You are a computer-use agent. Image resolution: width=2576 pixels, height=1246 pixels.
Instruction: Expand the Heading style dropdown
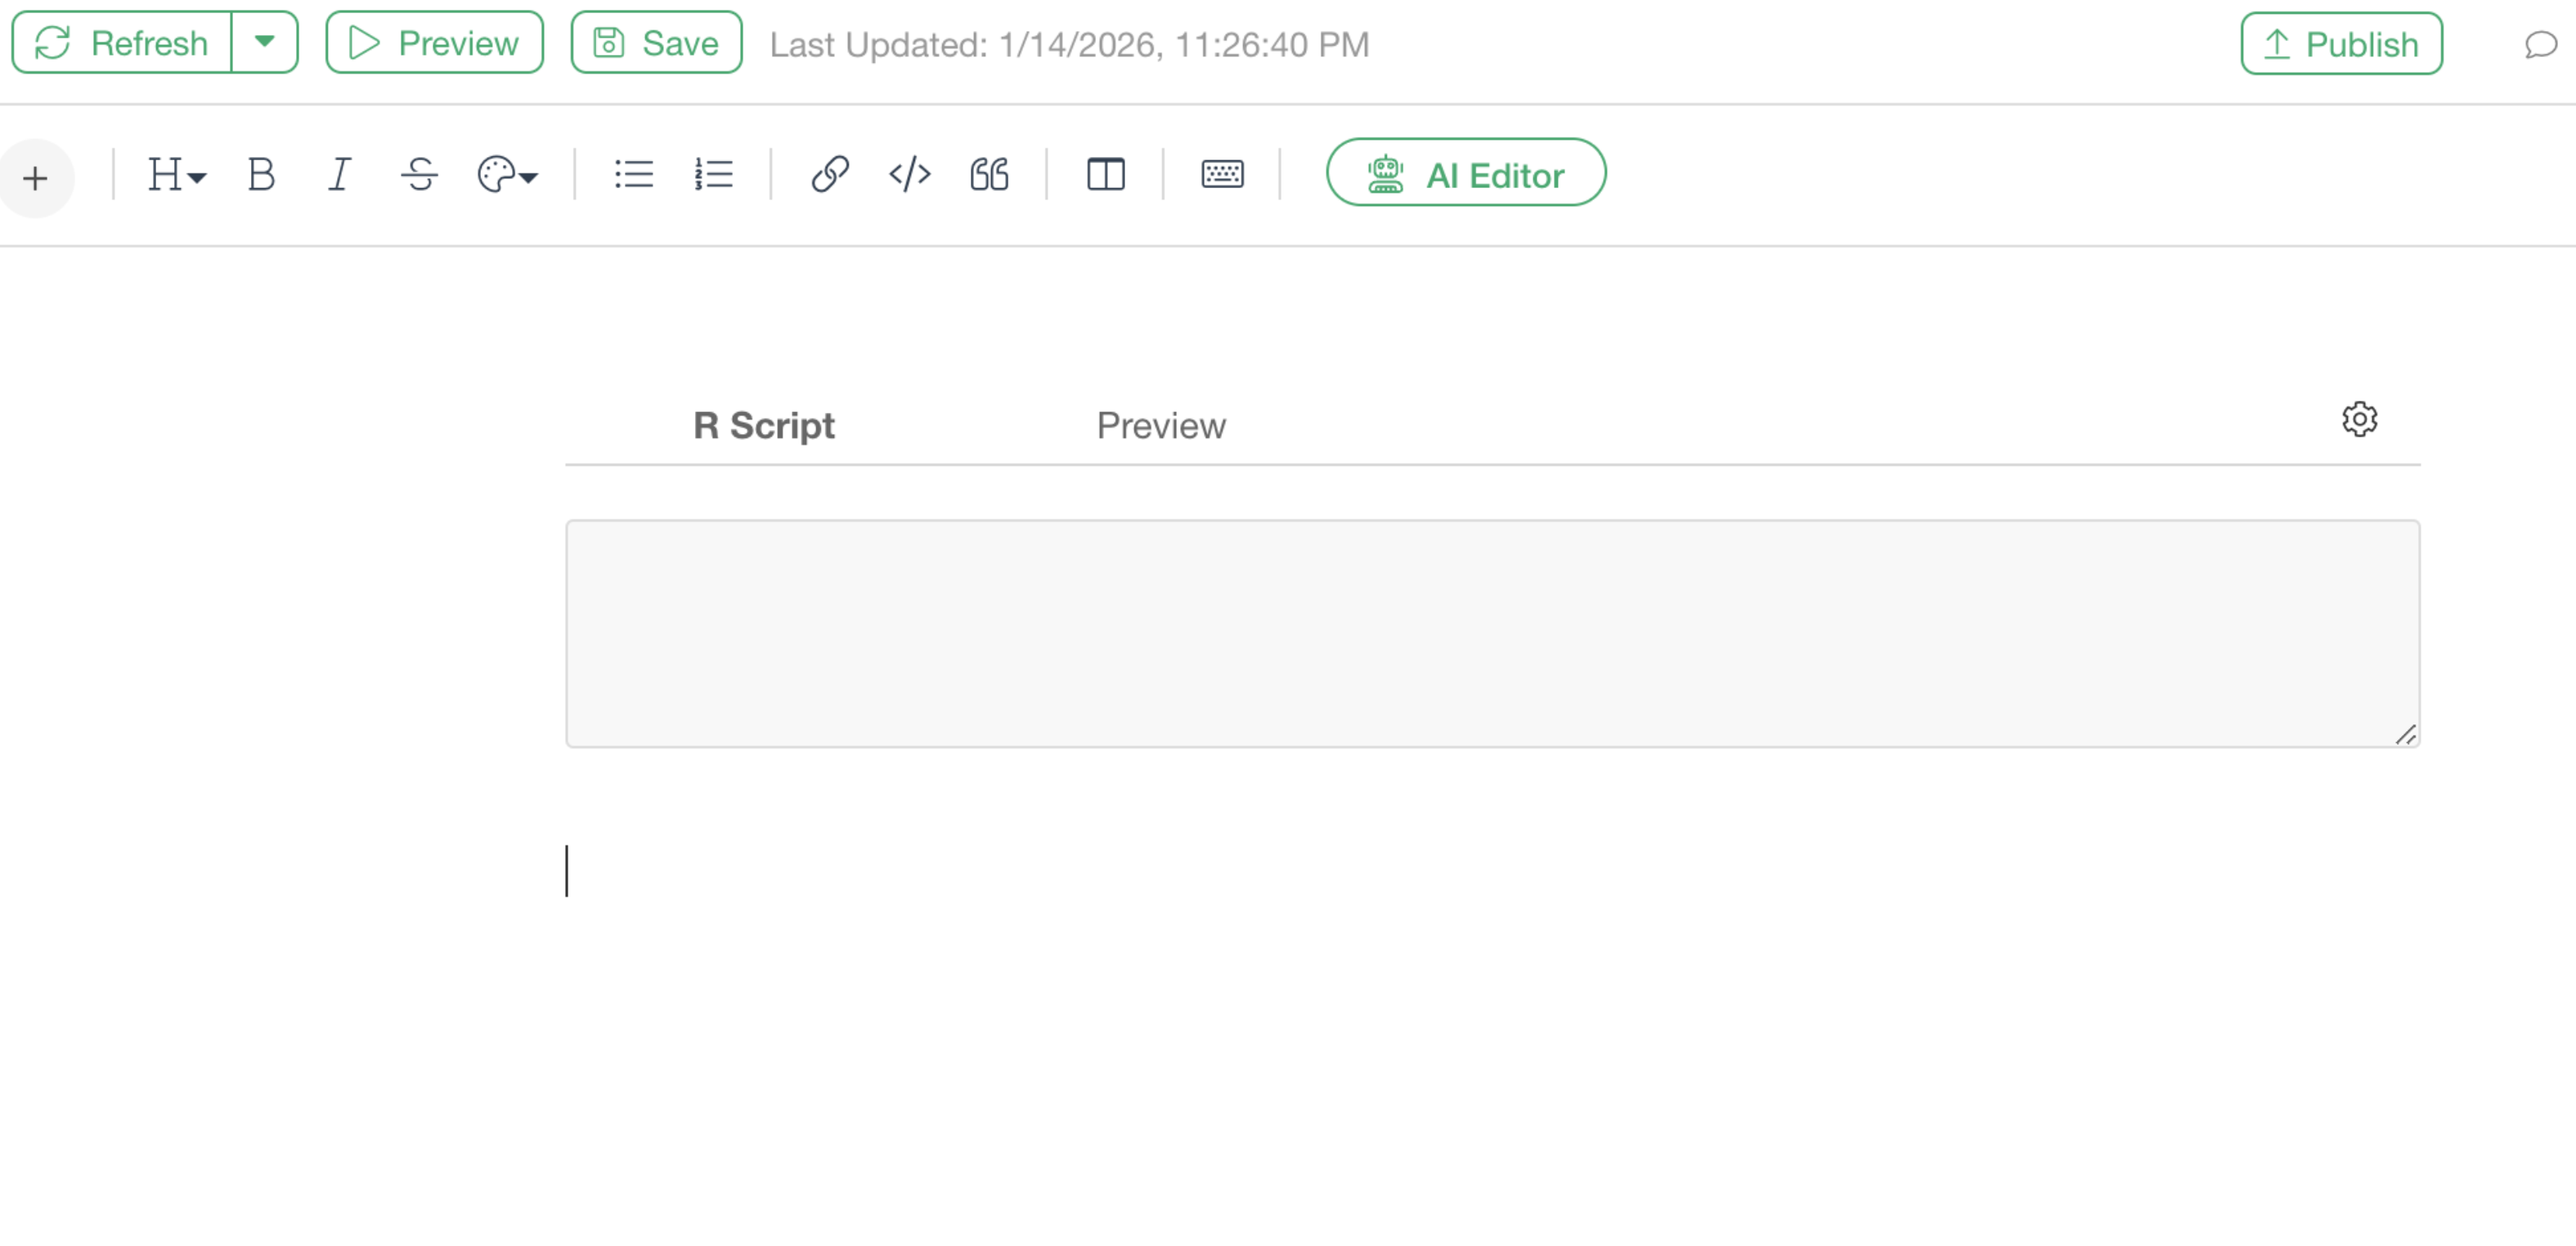tap(176, 175)
